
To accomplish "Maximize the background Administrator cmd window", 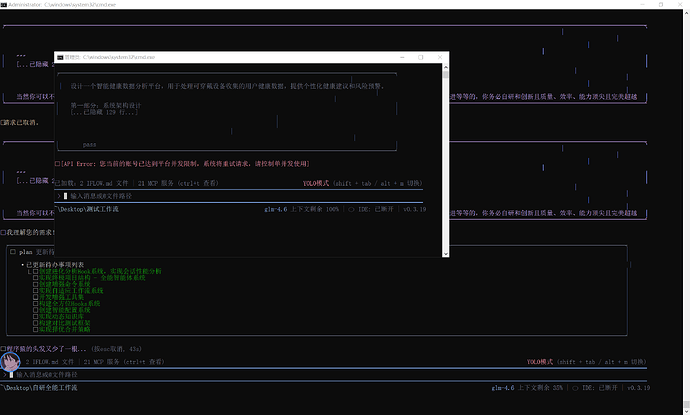I will 654,5.
